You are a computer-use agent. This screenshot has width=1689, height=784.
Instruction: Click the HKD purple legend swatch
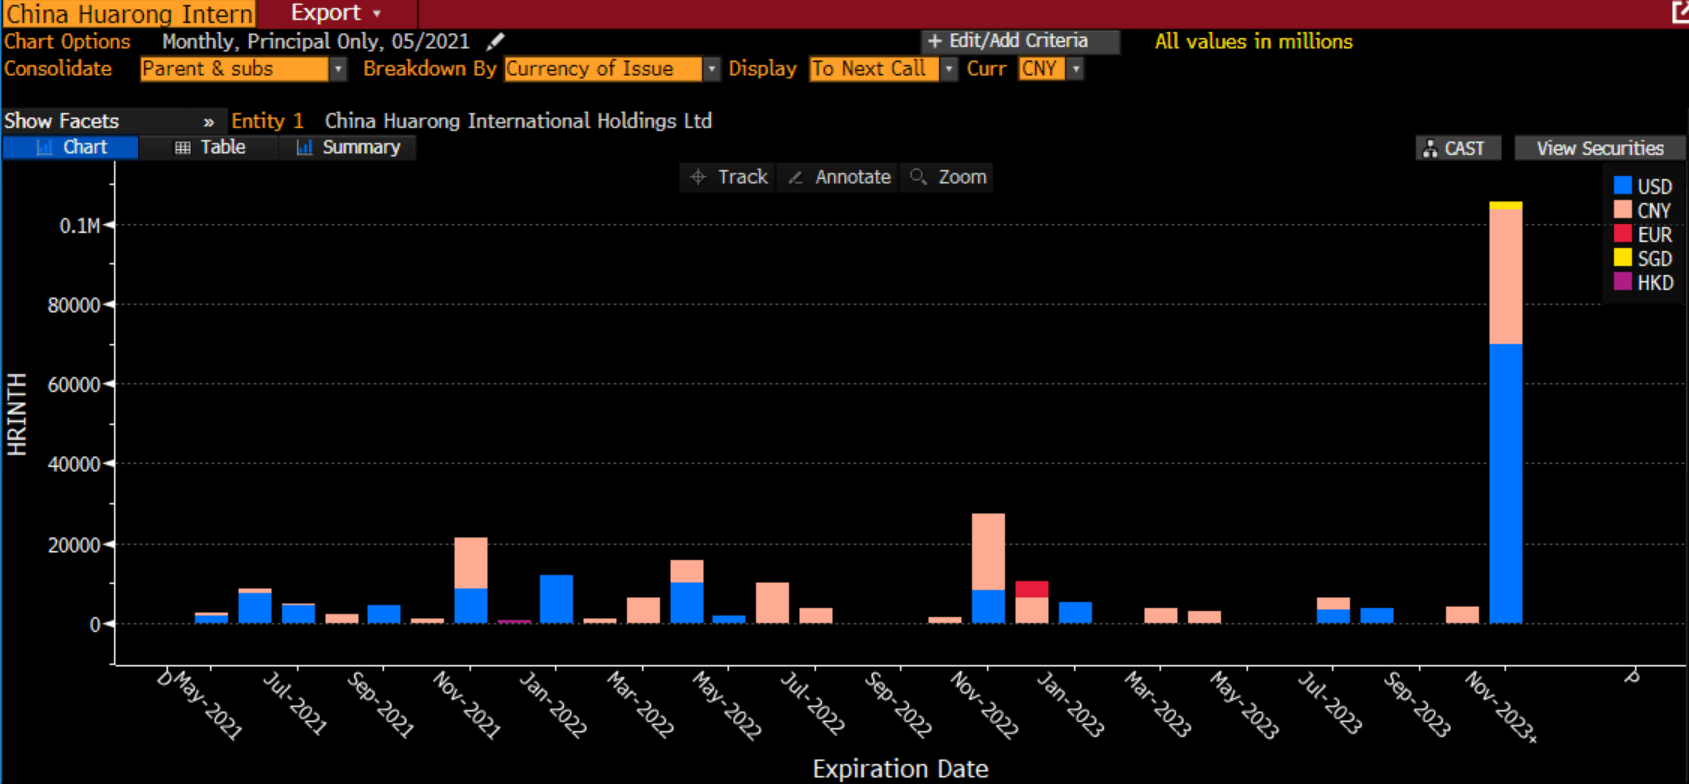[1622, 282]
